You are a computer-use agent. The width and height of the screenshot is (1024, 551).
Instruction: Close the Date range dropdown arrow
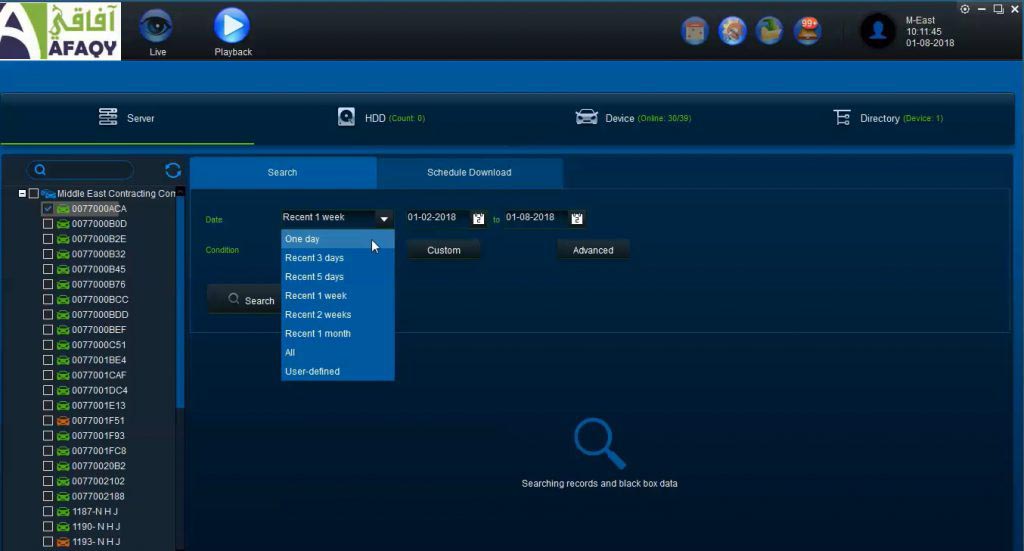click(384, 219)
